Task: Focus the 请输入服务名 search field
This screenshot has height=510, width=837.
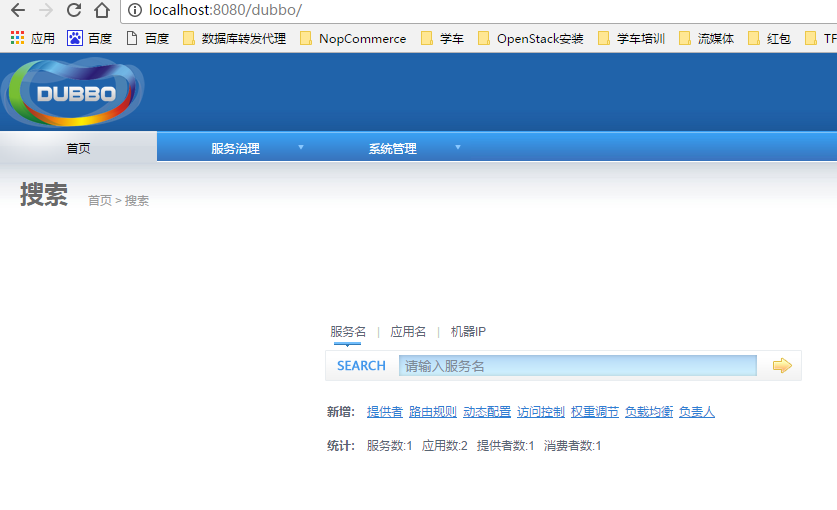Action: click(x=578, y=366)
